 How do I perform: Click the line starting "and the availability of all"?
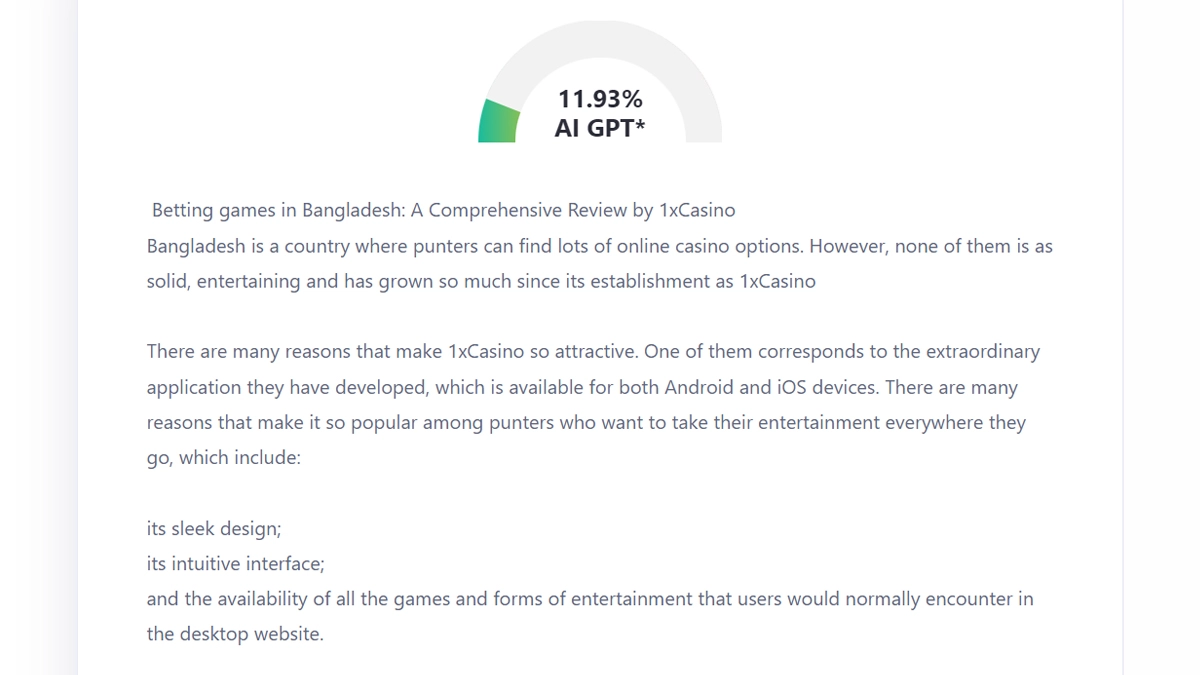[x=590, y=599]
